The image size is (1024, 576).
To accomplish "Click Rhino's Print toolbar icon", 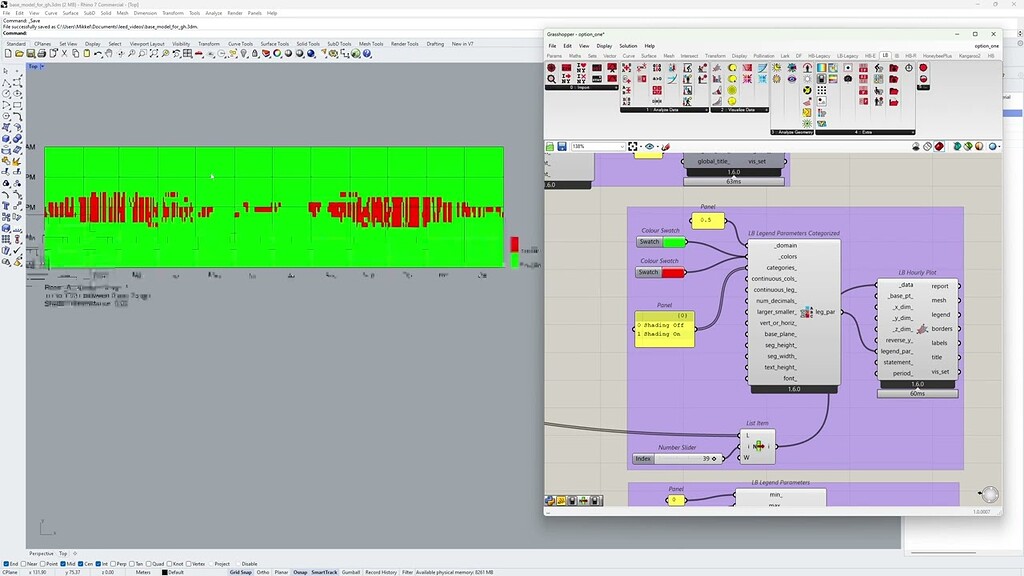I will click(x=40, y=53).
